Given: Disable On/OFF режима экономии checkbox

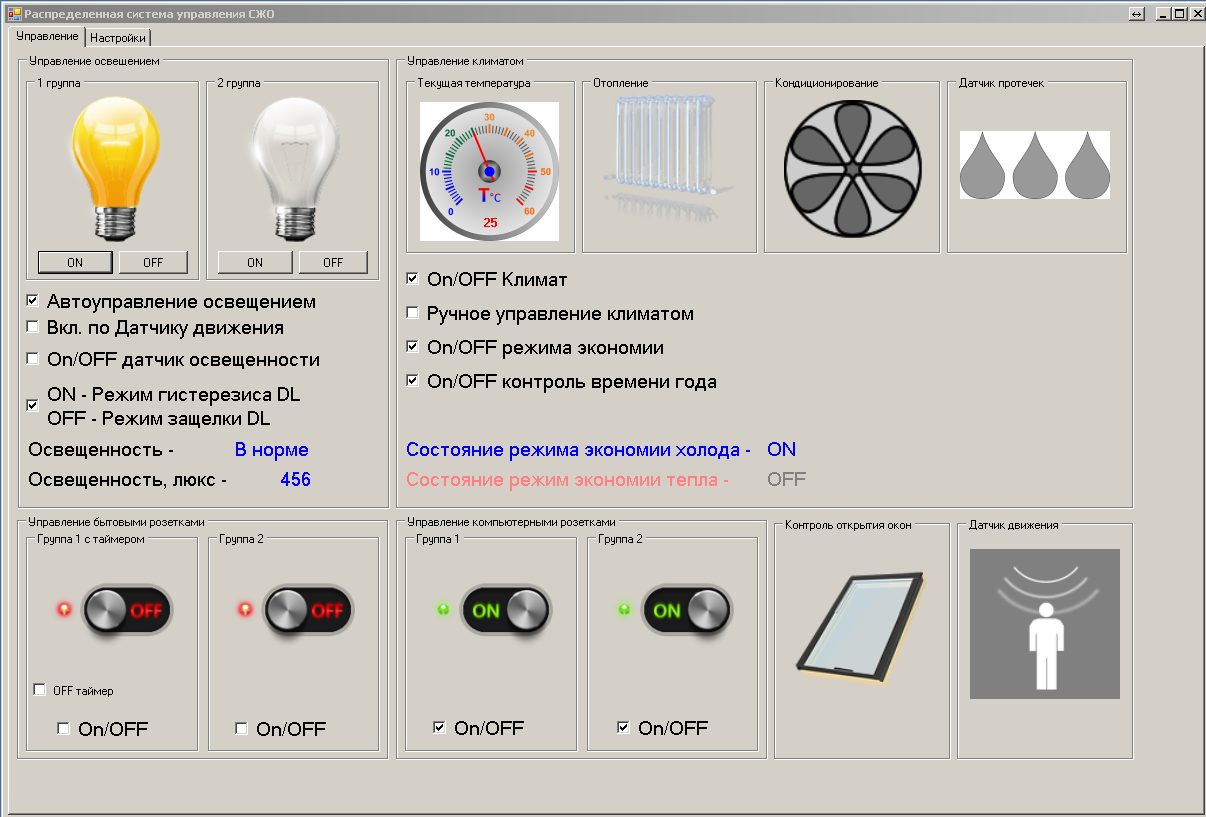Looking at the screenshot, I should pos(413,348).
